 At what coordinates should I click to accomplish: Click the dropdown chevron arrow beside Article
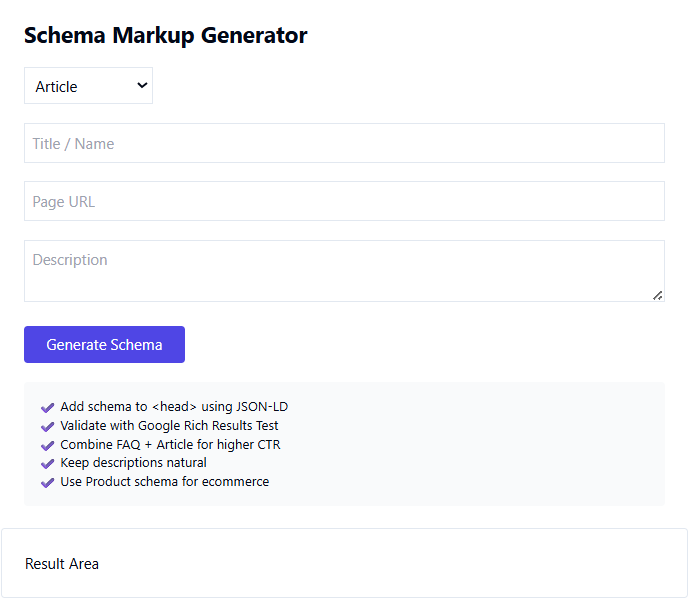pyautogui.click(x=142, y=86)
